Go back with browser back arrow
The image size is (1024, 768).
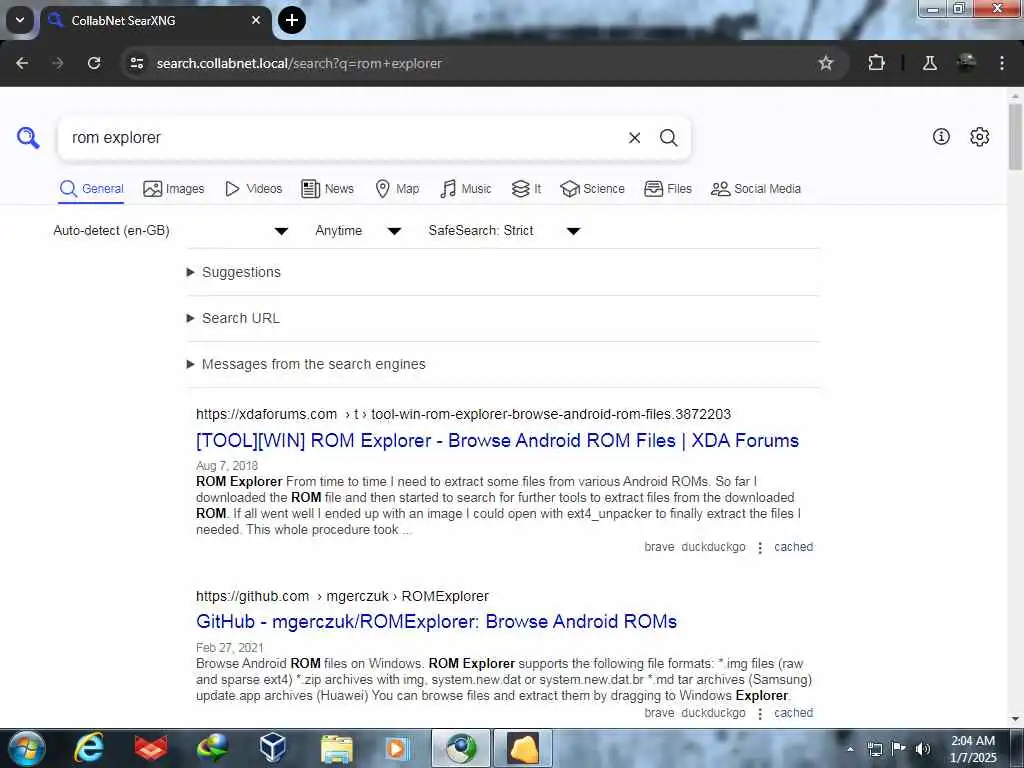(x=22, y=63)
